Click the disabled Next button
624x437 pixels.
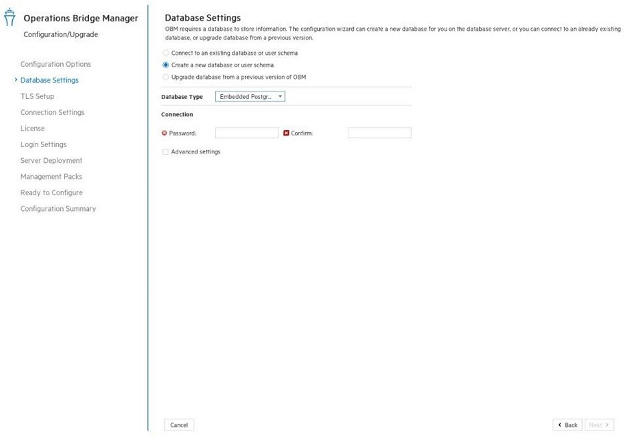click(x=599, y=425)
